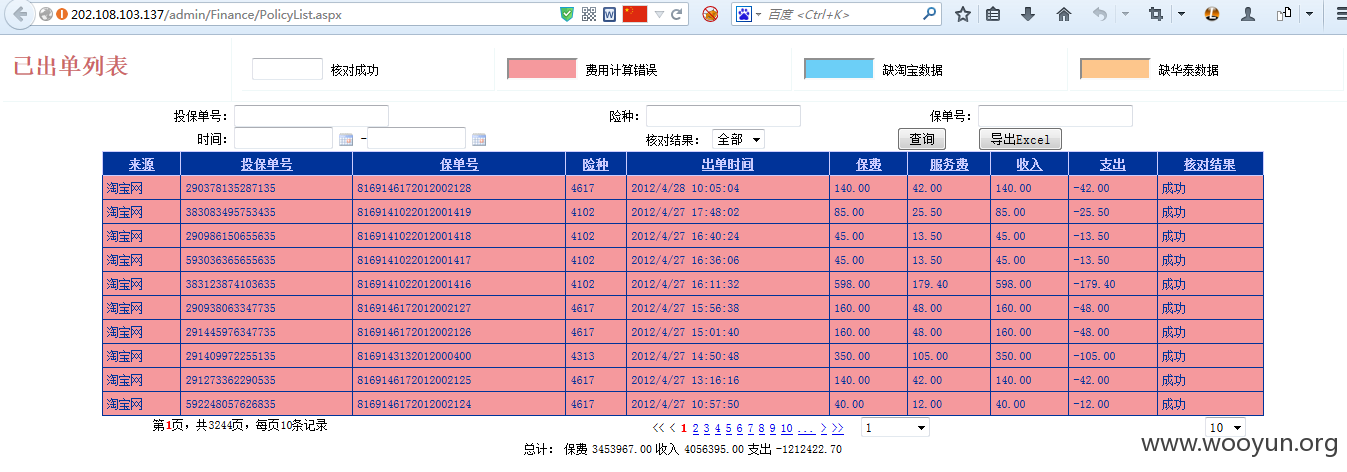Click the browser URL address field

(300, 15)
